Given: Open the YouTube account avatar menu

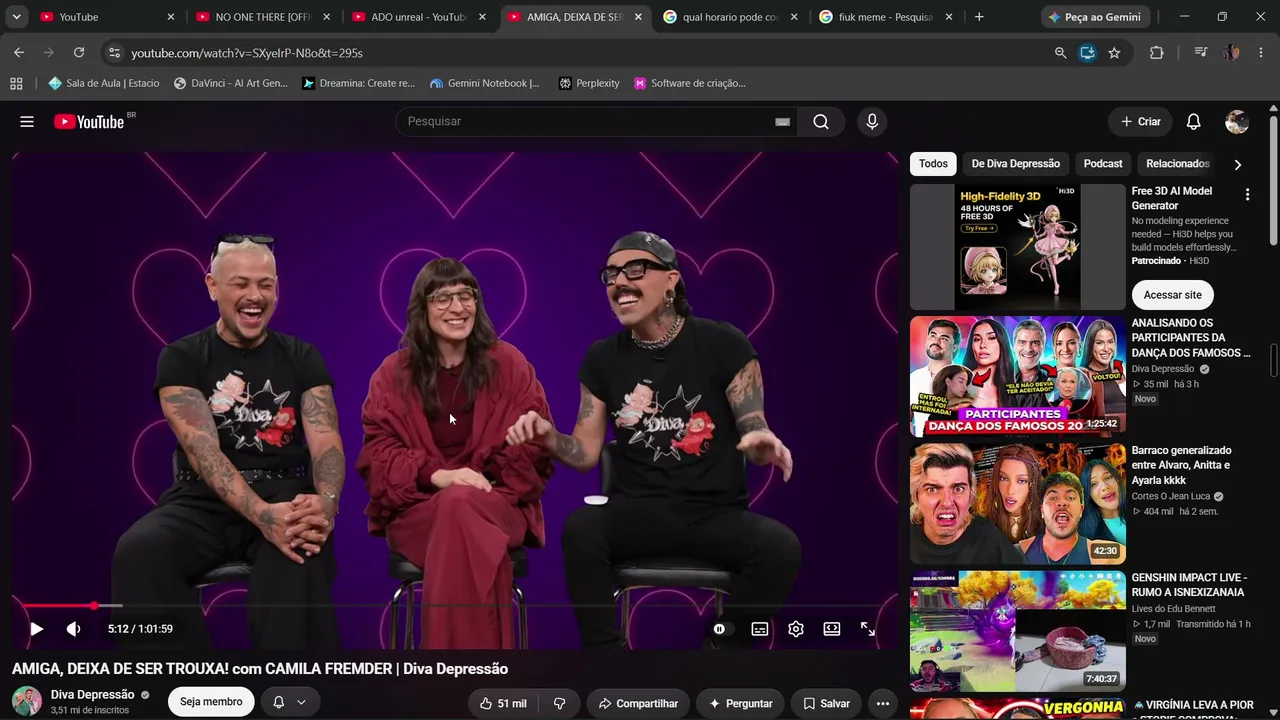Looking at the screenshot, I should (x=1237, y=122).
